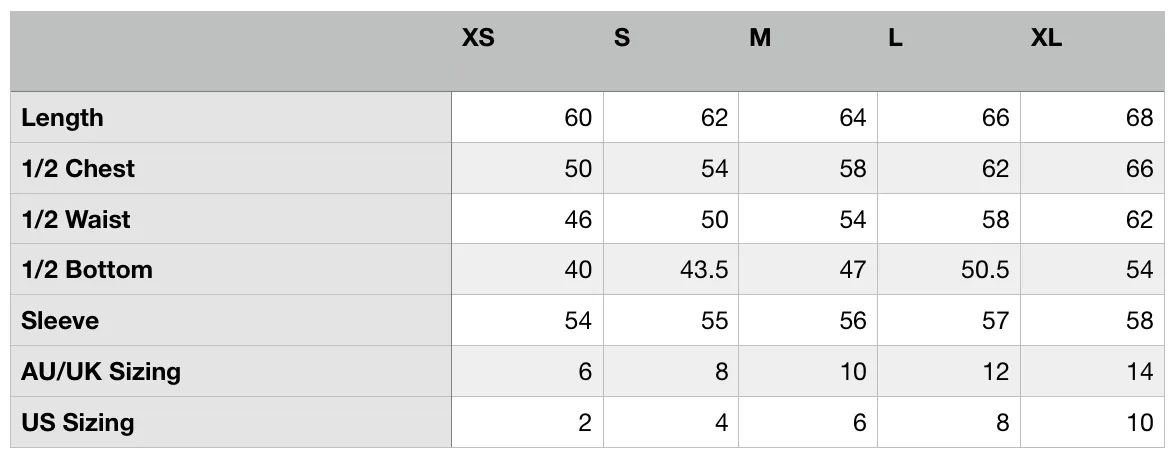Click the Length row label
This screenshot has height=458, width=1174.
pos(62,117)
